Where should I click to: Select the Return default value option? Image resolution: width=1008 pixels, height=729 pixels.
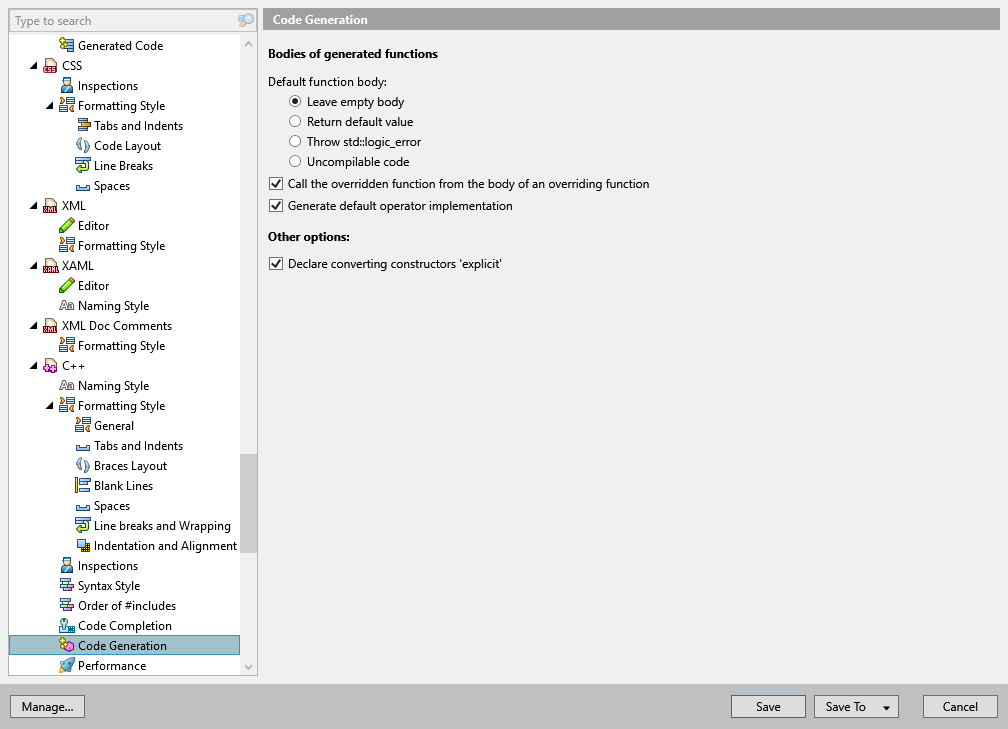[x=295, y=122]
